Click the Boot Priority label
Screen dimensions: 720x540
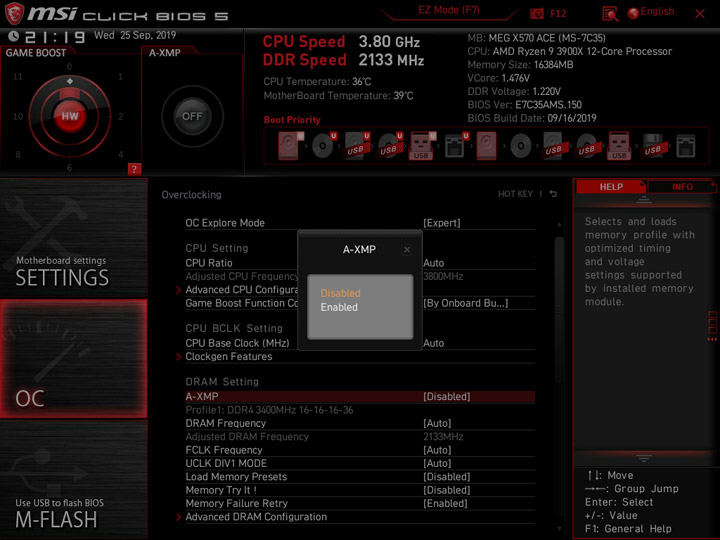click(292, 120)
